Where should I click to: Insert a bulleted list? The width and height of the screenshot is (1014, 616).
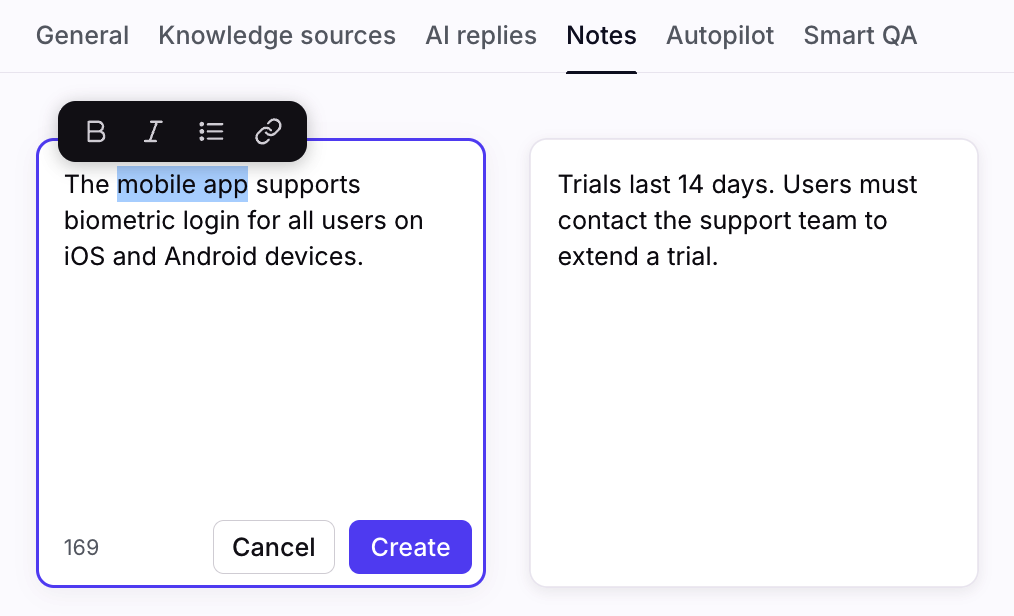click(x=211, y=131)
